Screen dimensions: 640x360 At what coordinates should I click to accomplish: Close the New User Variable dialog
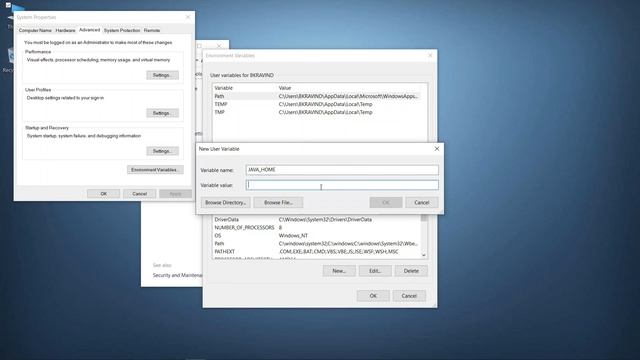437,149
